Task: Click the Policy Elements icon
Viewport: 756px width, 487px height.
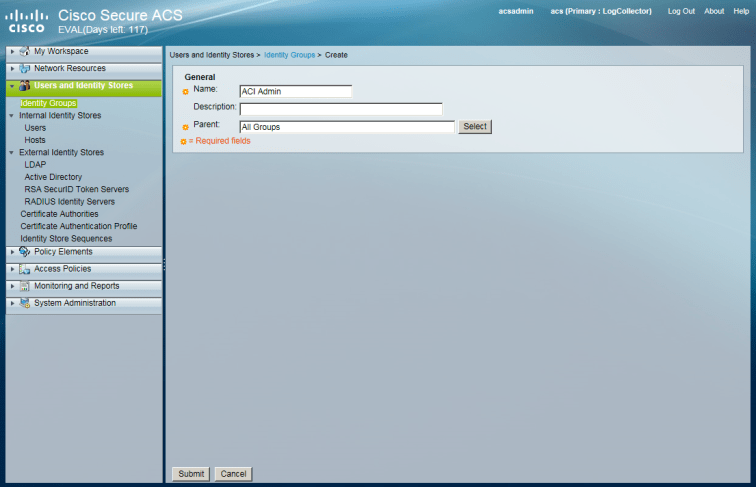Action: [25, 252]
